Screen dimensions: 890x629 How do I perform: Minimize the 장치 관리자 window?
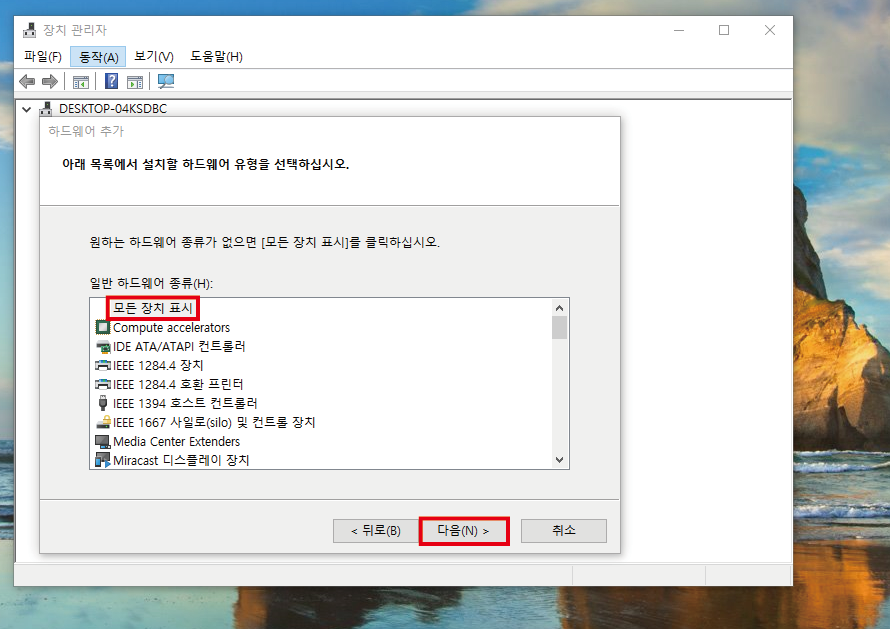679,30
